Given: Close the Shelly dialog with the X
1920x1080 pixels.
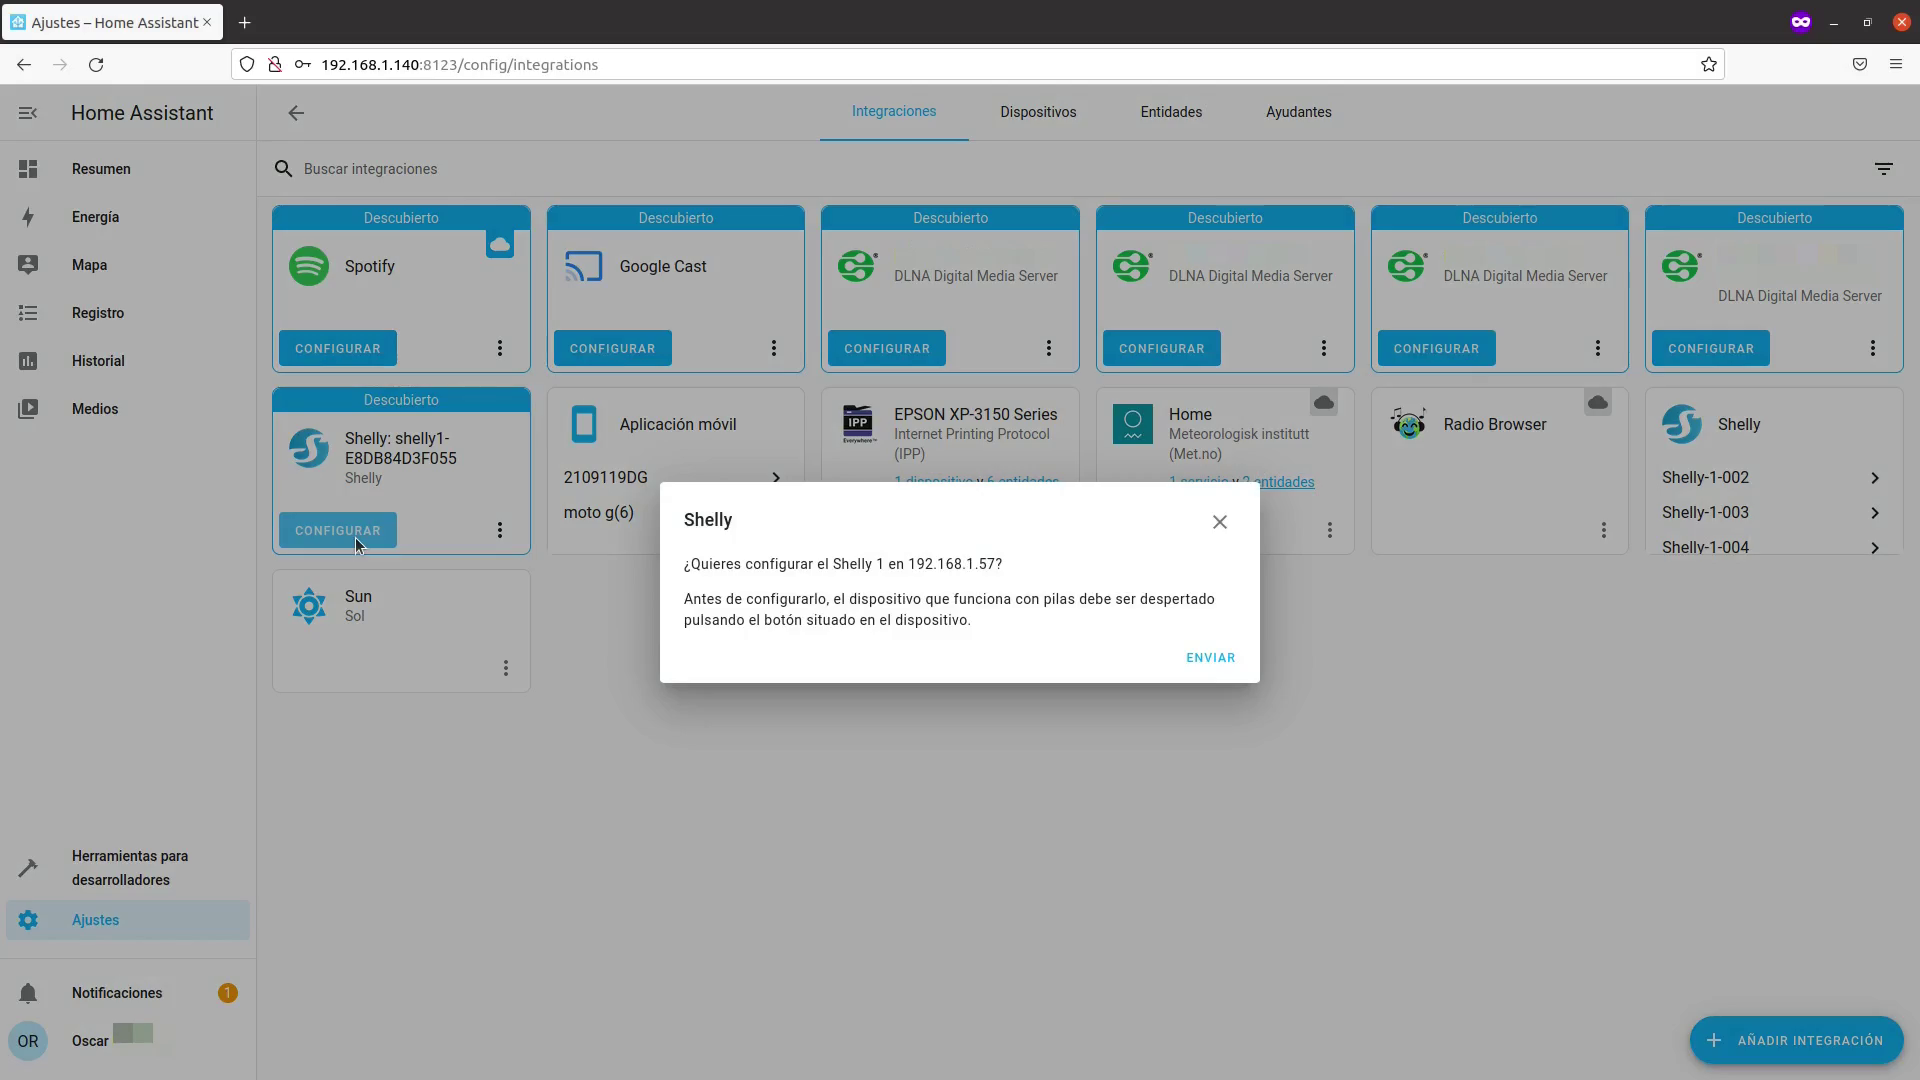Looking at the screenshot, I should (1219, 522).
